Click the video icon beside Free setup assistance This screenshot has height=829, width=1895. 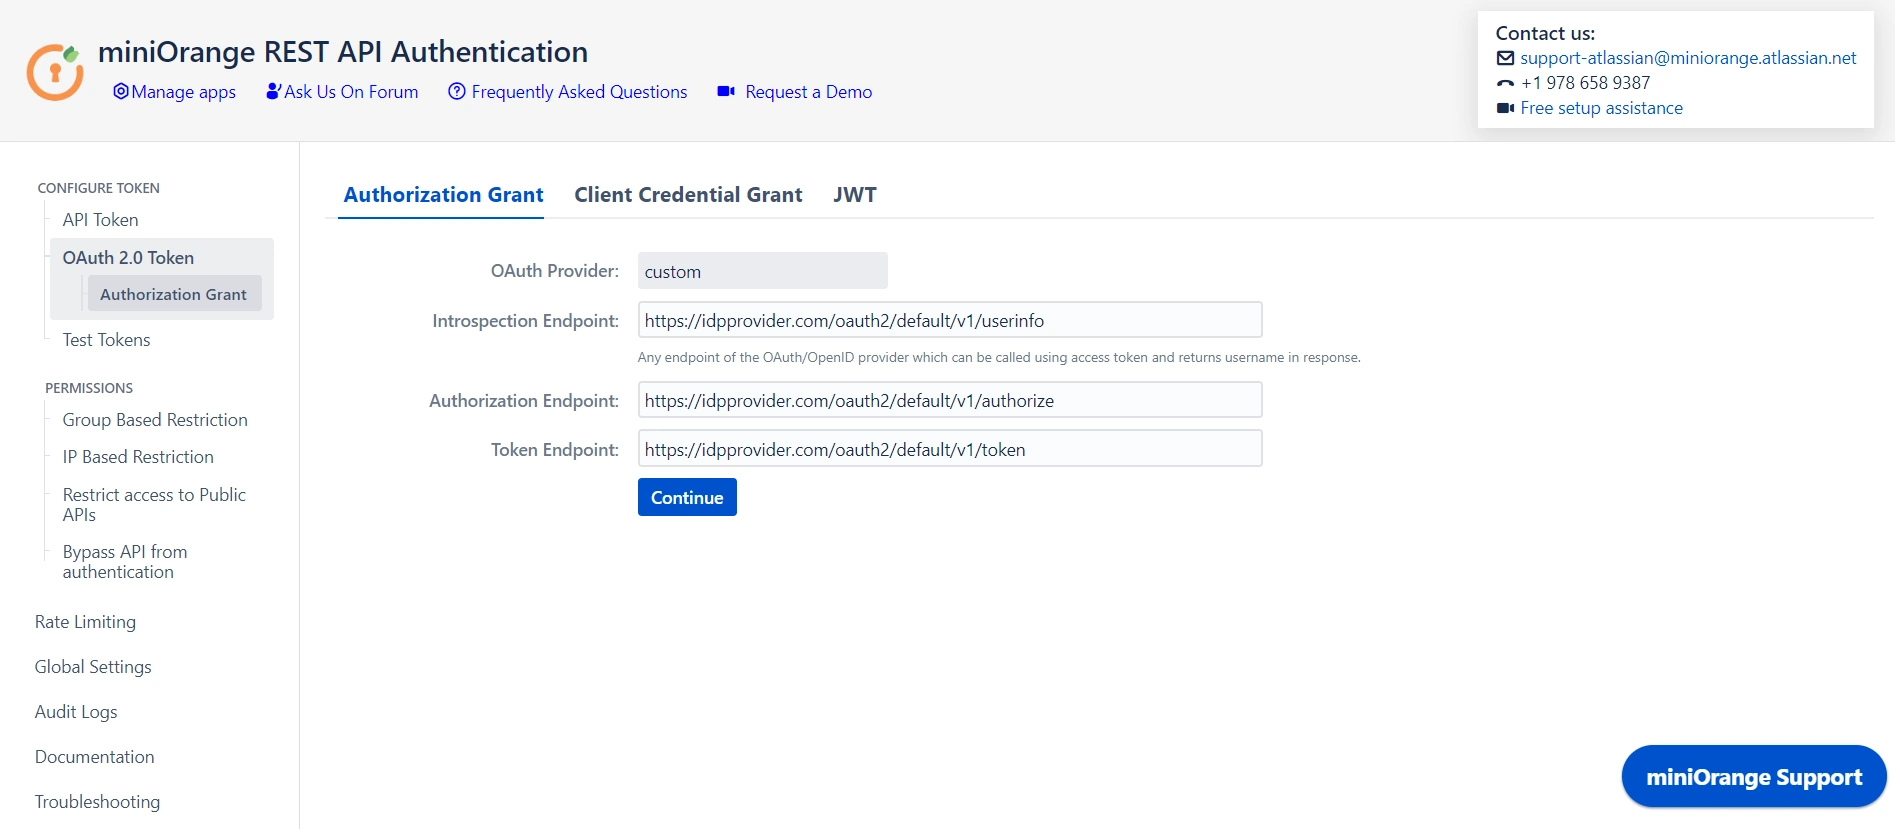[x=1505, y=108]
